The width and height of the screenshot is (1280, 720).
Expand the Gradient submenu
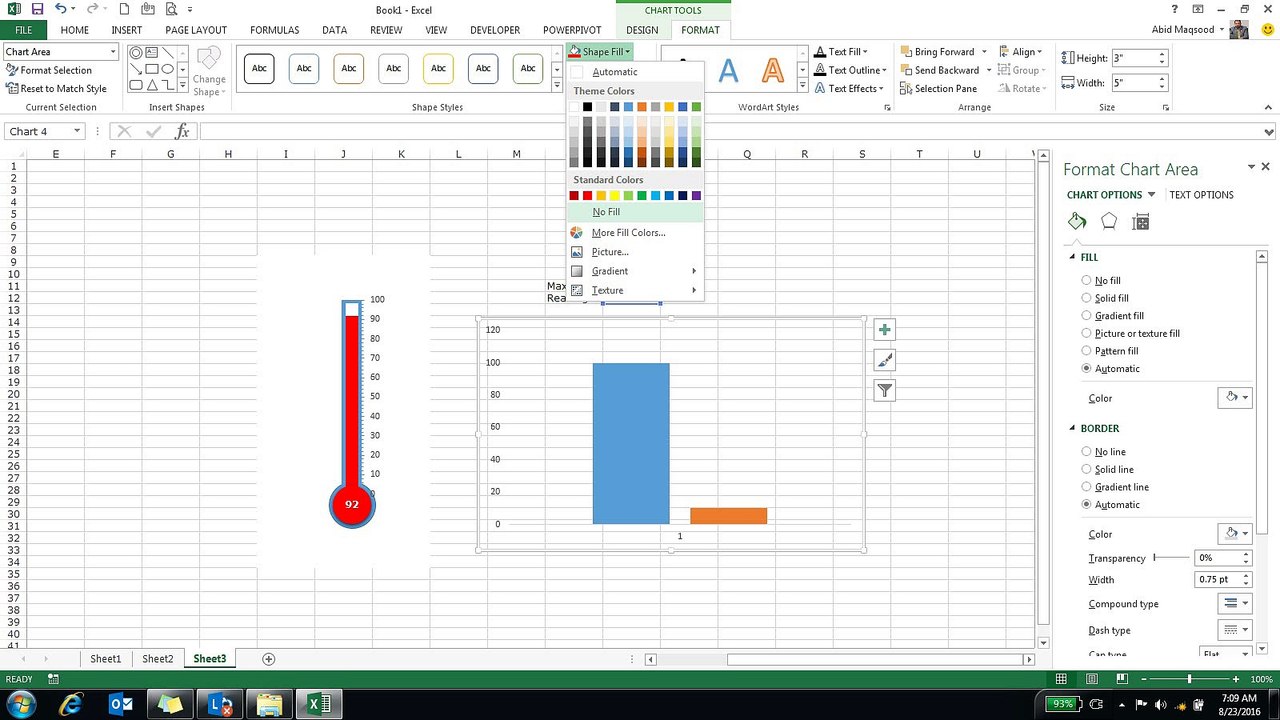coord(634,271)
